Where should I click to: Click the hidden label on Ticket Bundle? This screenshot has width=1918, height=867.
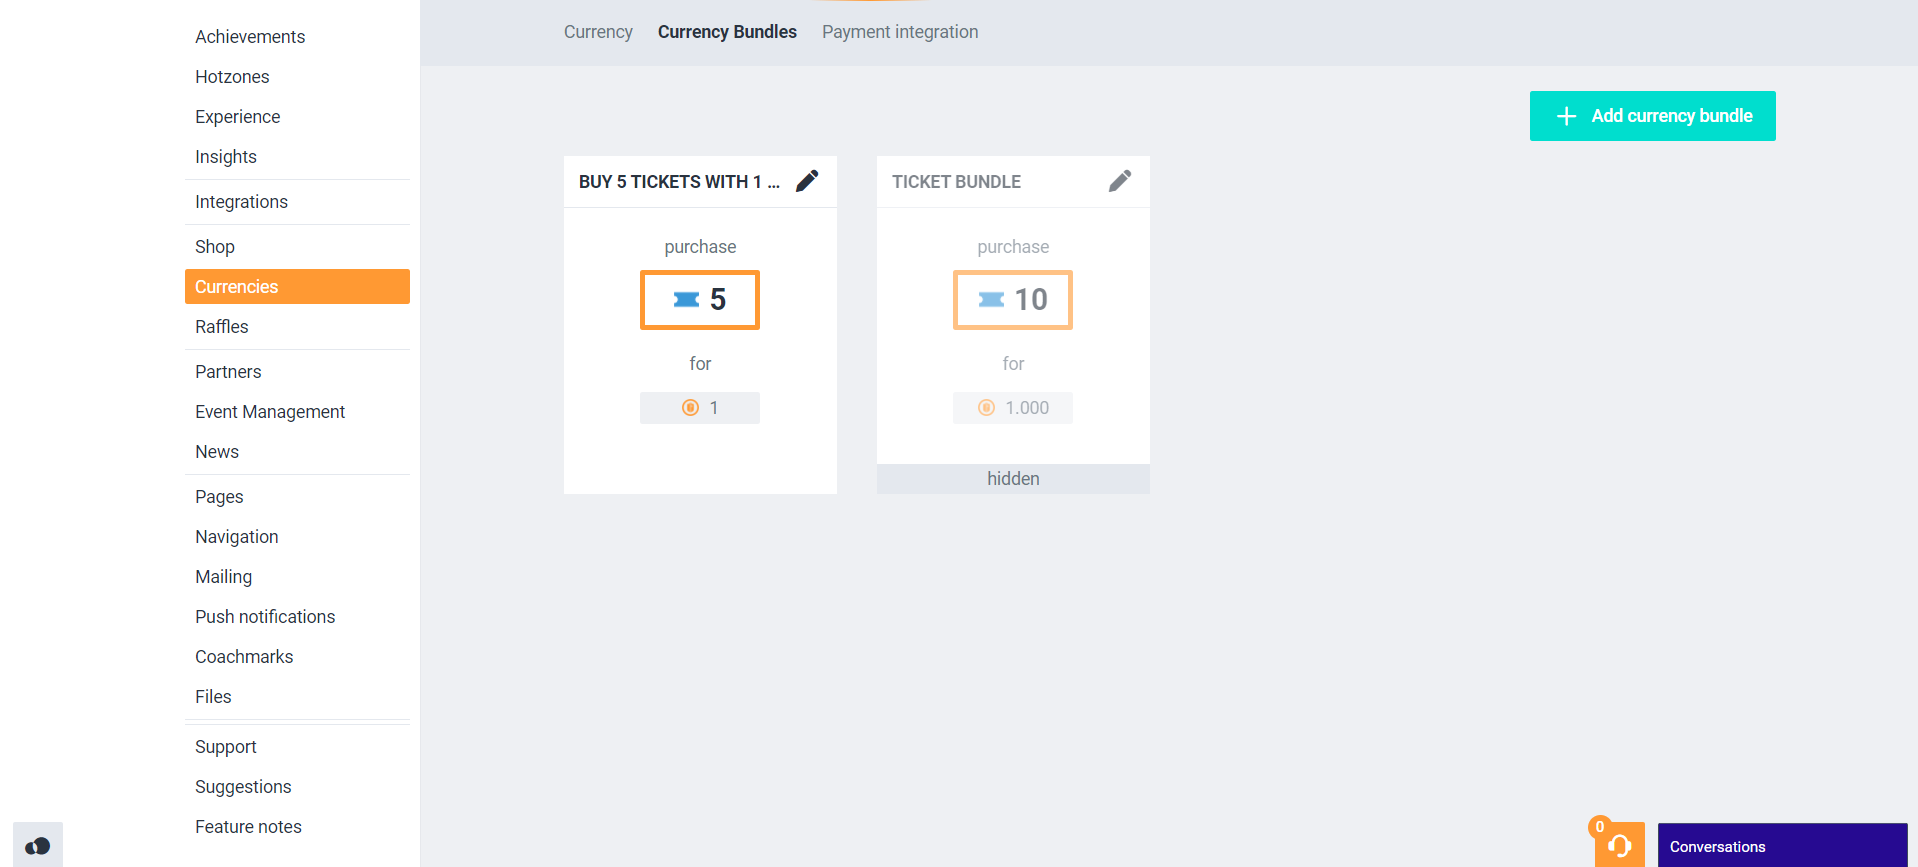[1013, 479]
